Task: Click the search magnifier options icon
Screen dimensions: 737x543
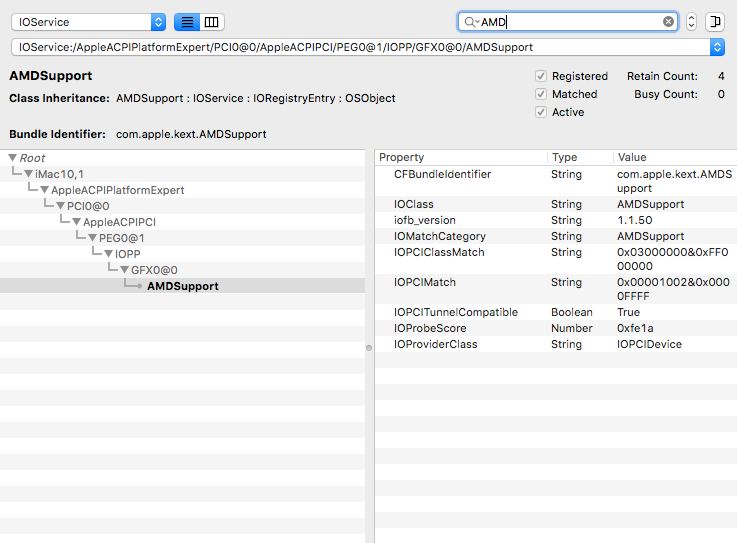Action: [x=471, y=22]
